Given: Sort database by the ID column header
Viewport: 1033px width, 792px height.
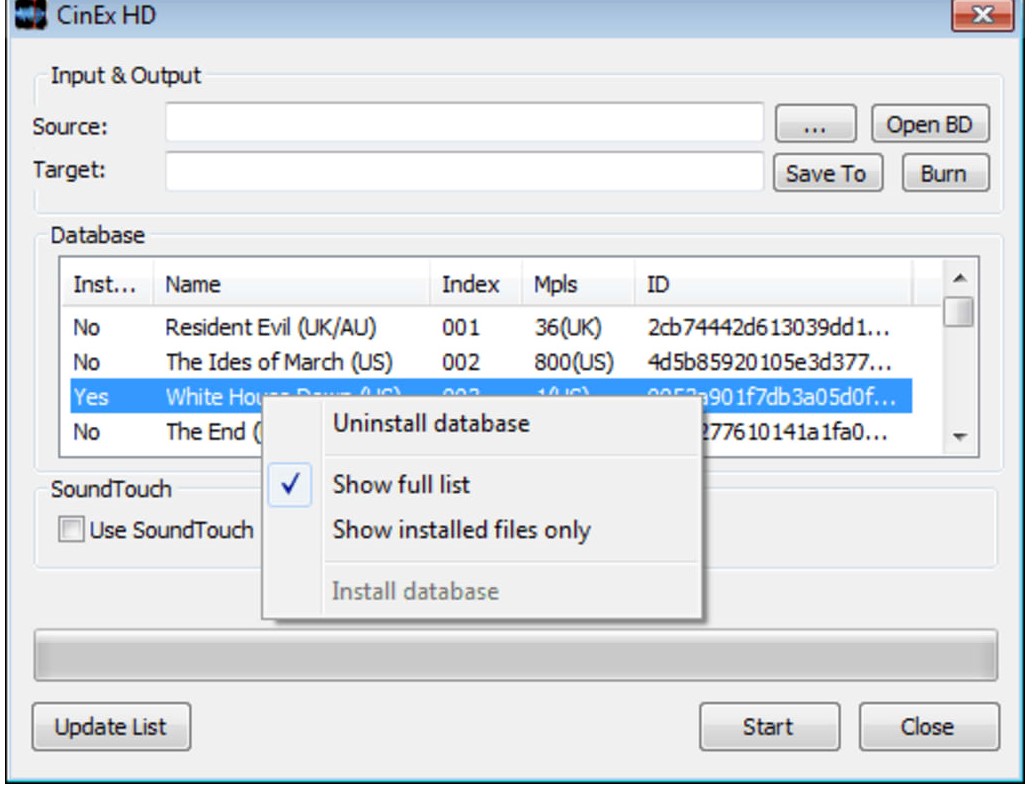Looking at the screenshot, I should (773, 284).
